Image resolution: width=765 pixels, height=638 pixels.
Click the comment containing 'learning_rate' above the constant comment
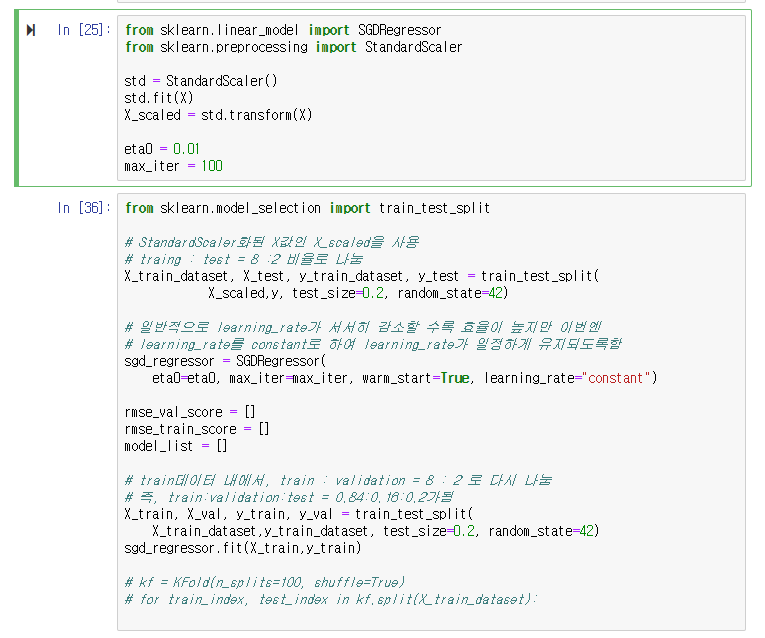point(363,327)
